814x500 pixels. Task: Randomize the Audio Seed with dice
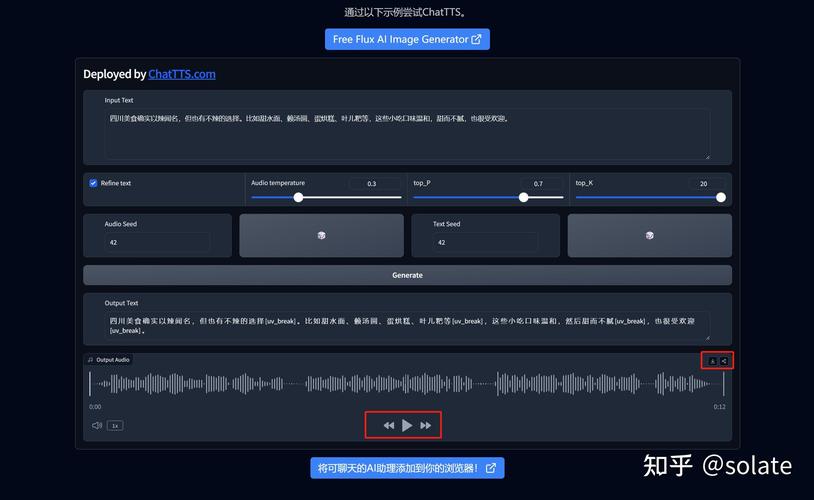coord(321,235)
